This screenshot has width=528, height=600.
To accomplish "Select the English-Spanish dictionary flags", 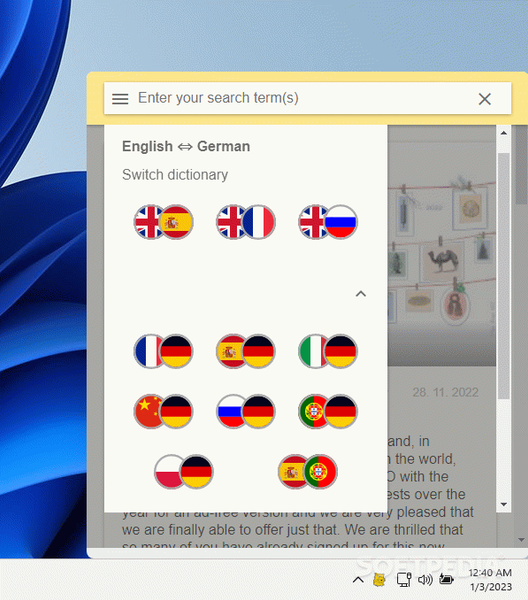I will pos(163,222).
